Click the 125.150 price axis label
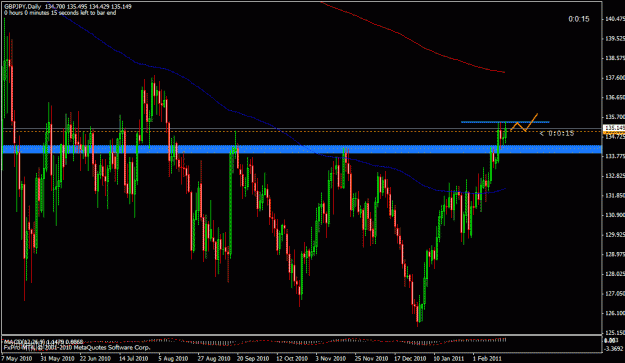 [x=615, y=333]
